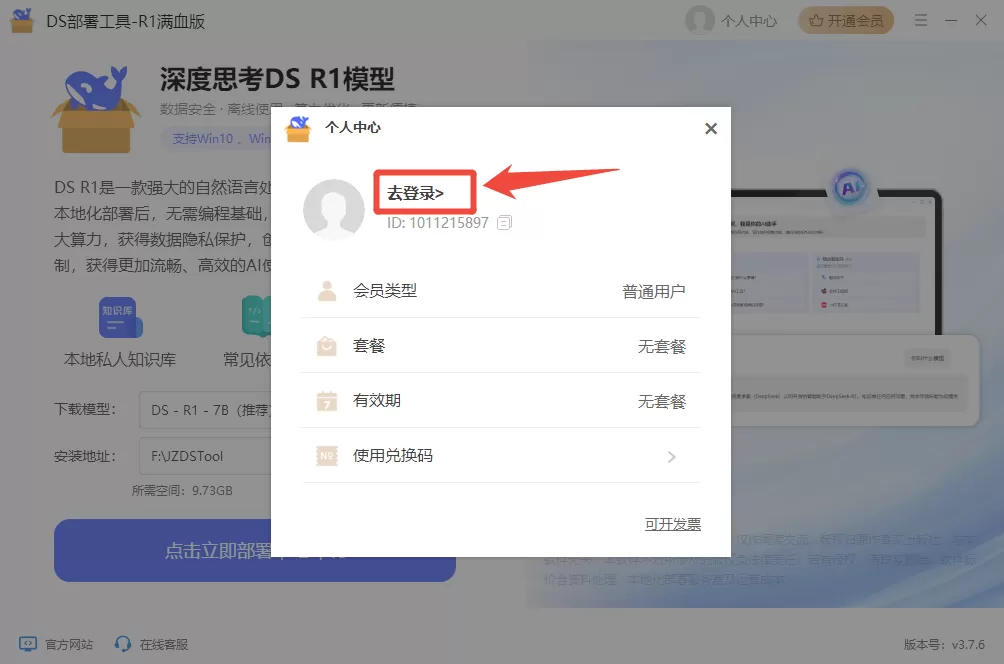The height and width of the screenshot is (664, 1004).
Task: Click the 套餐 bag icon
Action: tap(327, 346)
